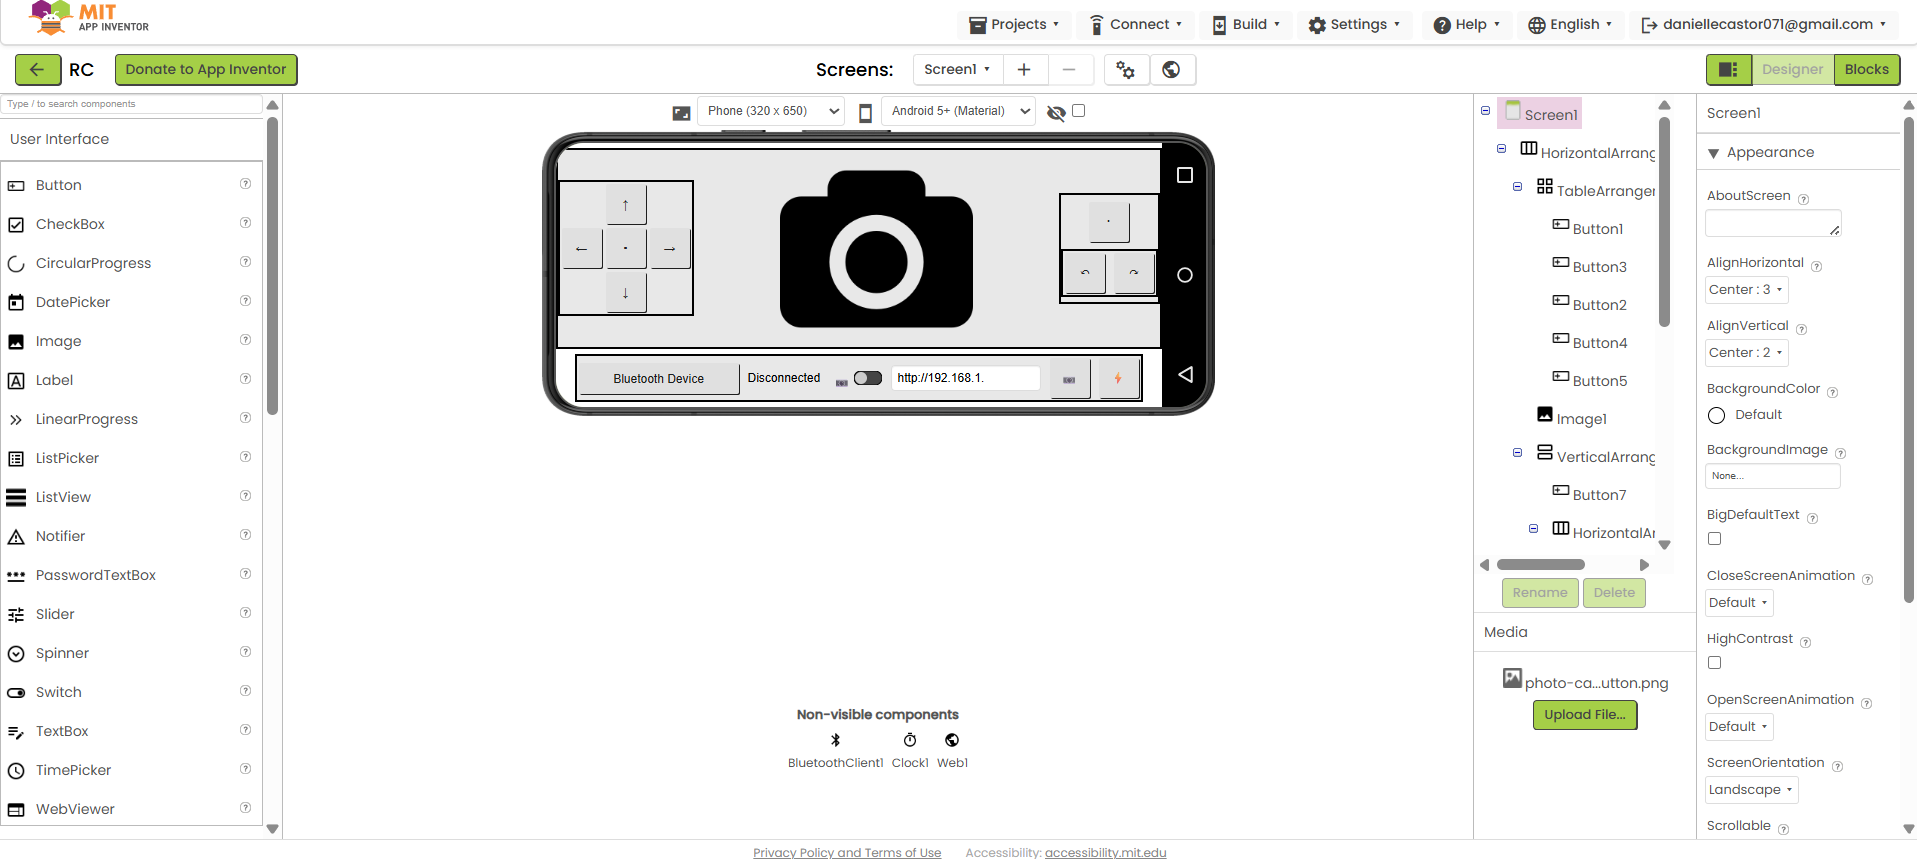Image resolution: width=1917 pixels, height=862 pixels.
Task: Remove screen with the minus icon
Action: (x=1069, y=69)
